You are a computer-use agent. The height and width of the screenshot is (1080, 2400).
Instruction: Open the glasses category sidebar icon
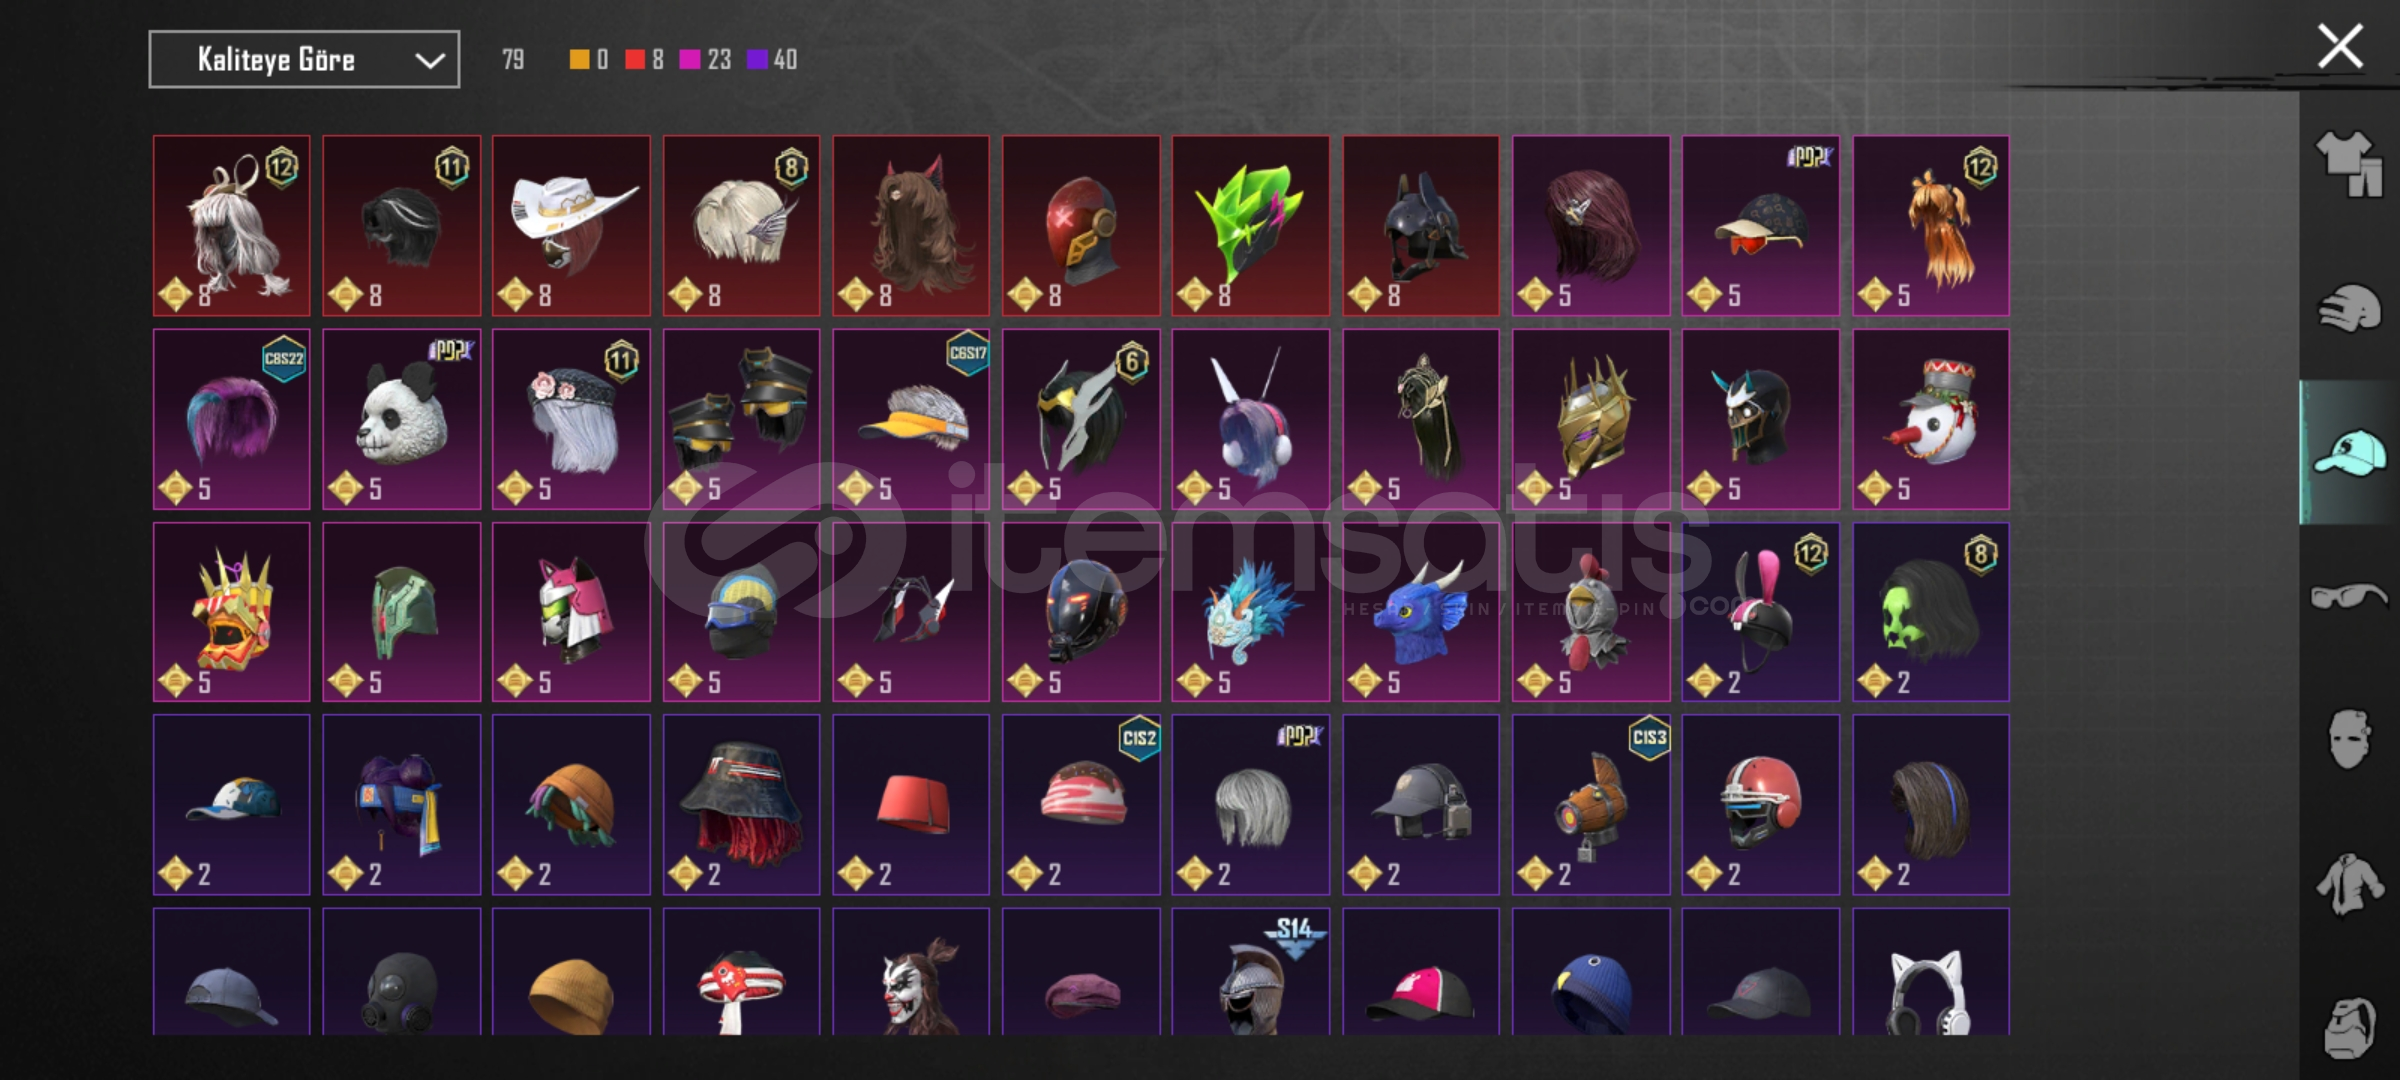(x=2348, y=597)
